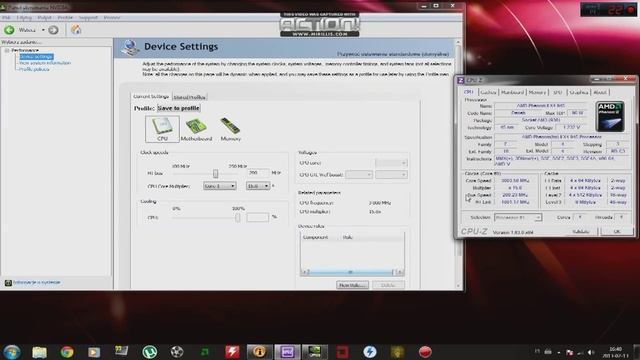The height and width of the screenshot is (360, 640).
Task: Open the Profile menu
Action: tap(65, 18)
